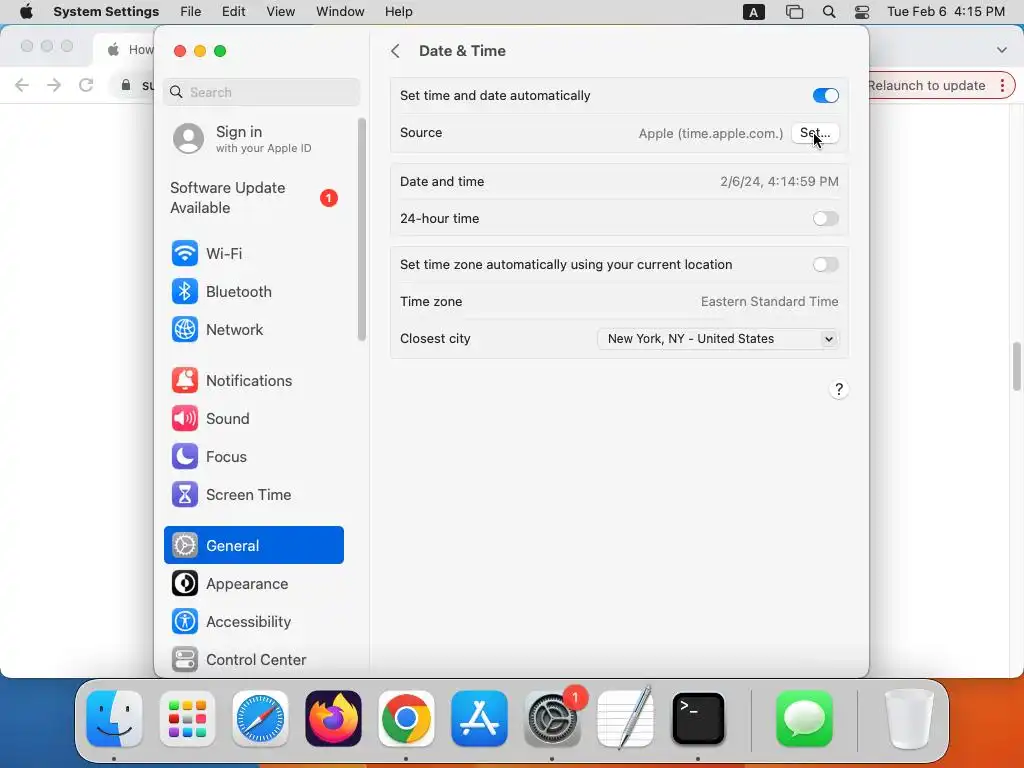Open the Appearance icon in sidebar
Viewport: 1024px width, 768px height.
185,583
